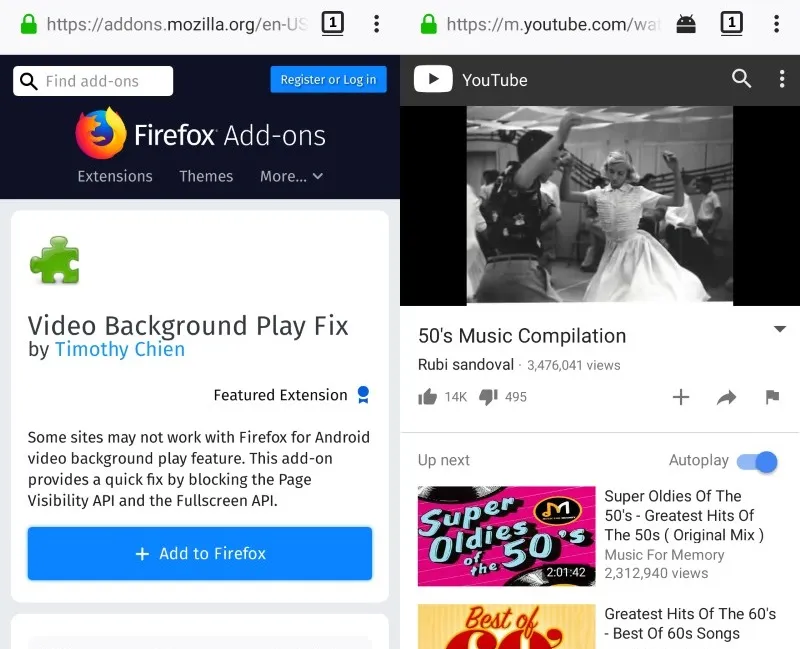Report the video using the flag icon
Image resolution: width=800 pixels, height=649 pixels.
(x=773, y=397)
